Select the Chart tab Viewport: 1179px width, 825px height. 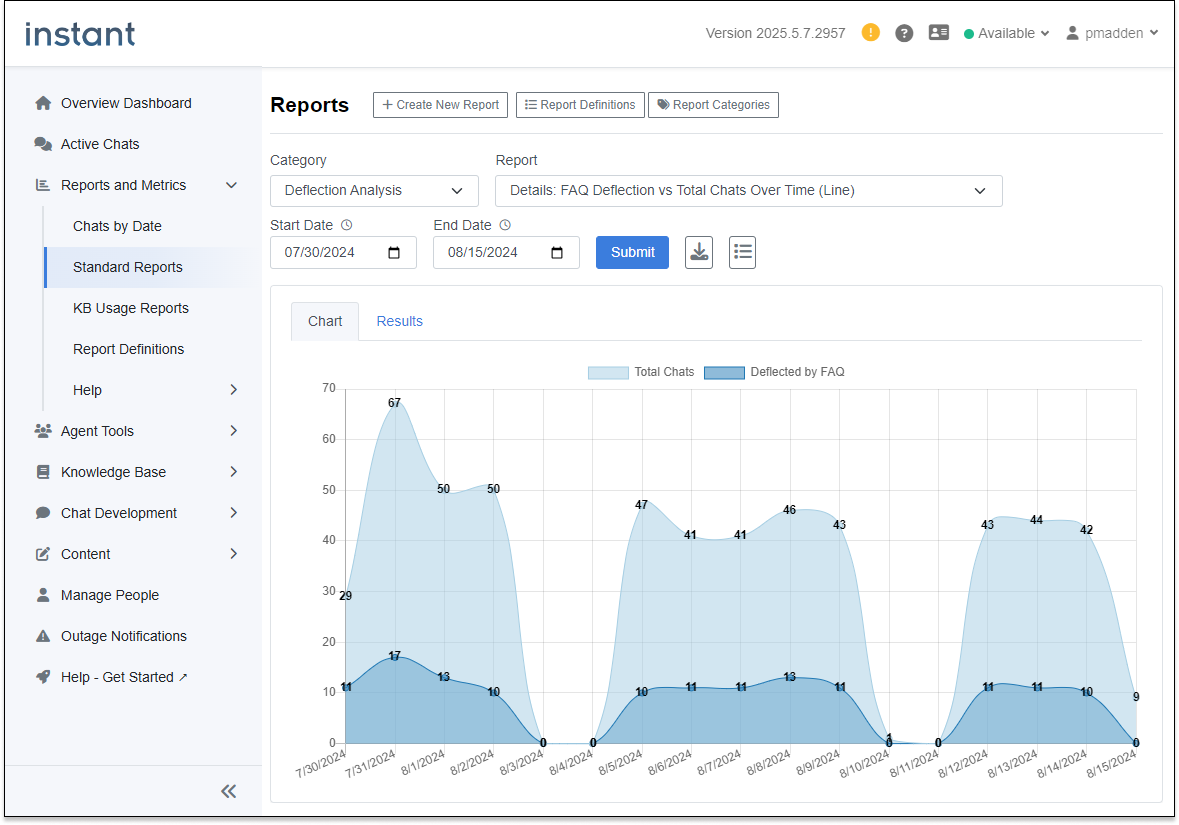click(x=325, y=321)
